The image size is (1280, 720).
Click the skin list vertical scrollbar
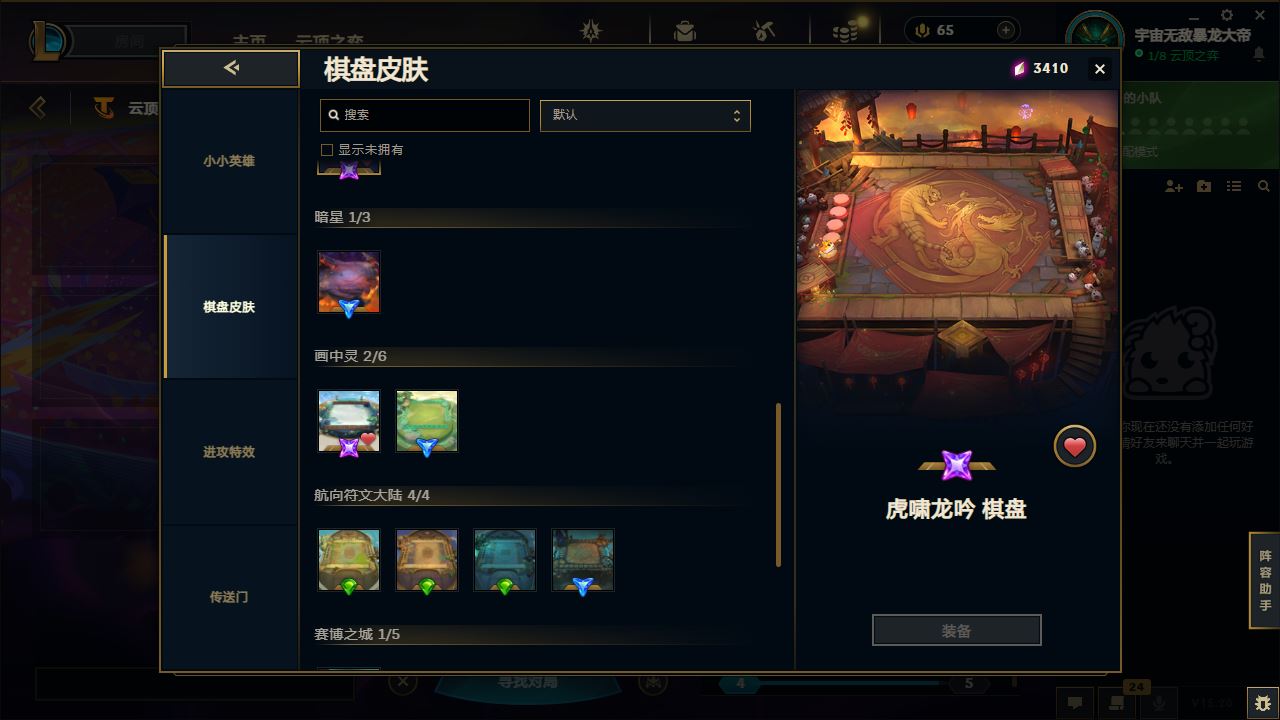[779, 485]
